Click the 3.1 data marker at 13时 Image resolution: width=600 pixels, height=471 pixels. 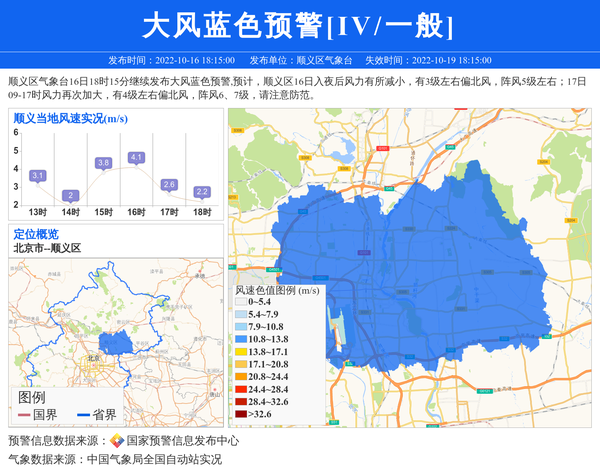[38, 176]
